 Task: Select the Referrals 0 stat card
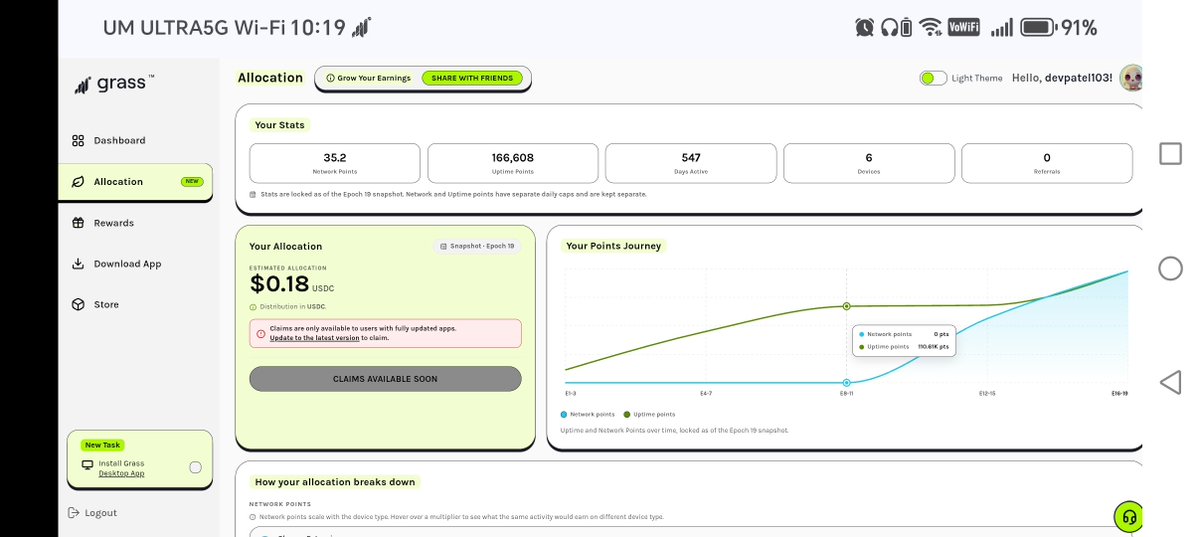pyautogui.click(x=1047, y=163)
